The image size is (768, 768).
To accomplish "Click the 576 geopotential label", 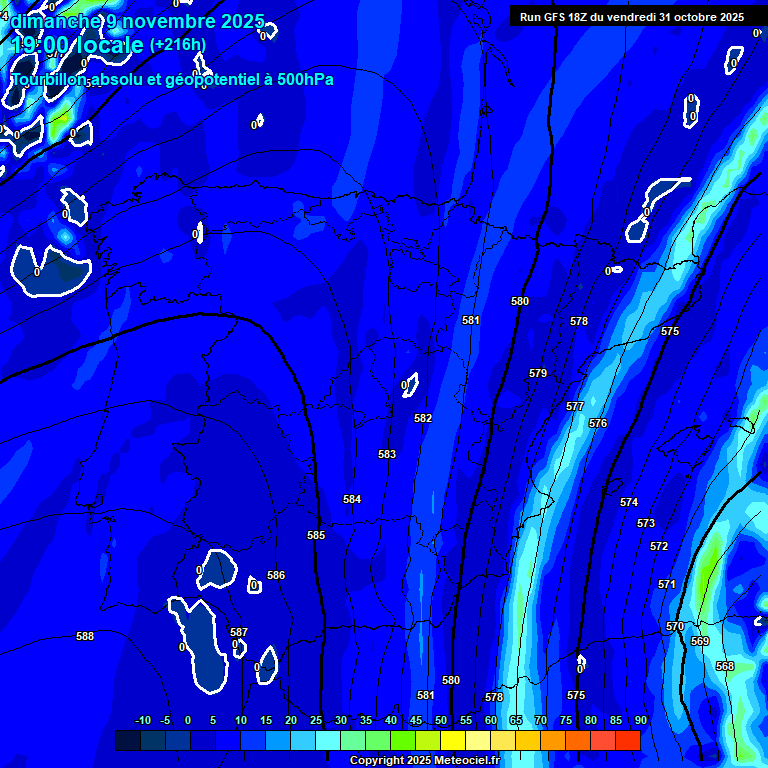I will [x=598, y=424].
